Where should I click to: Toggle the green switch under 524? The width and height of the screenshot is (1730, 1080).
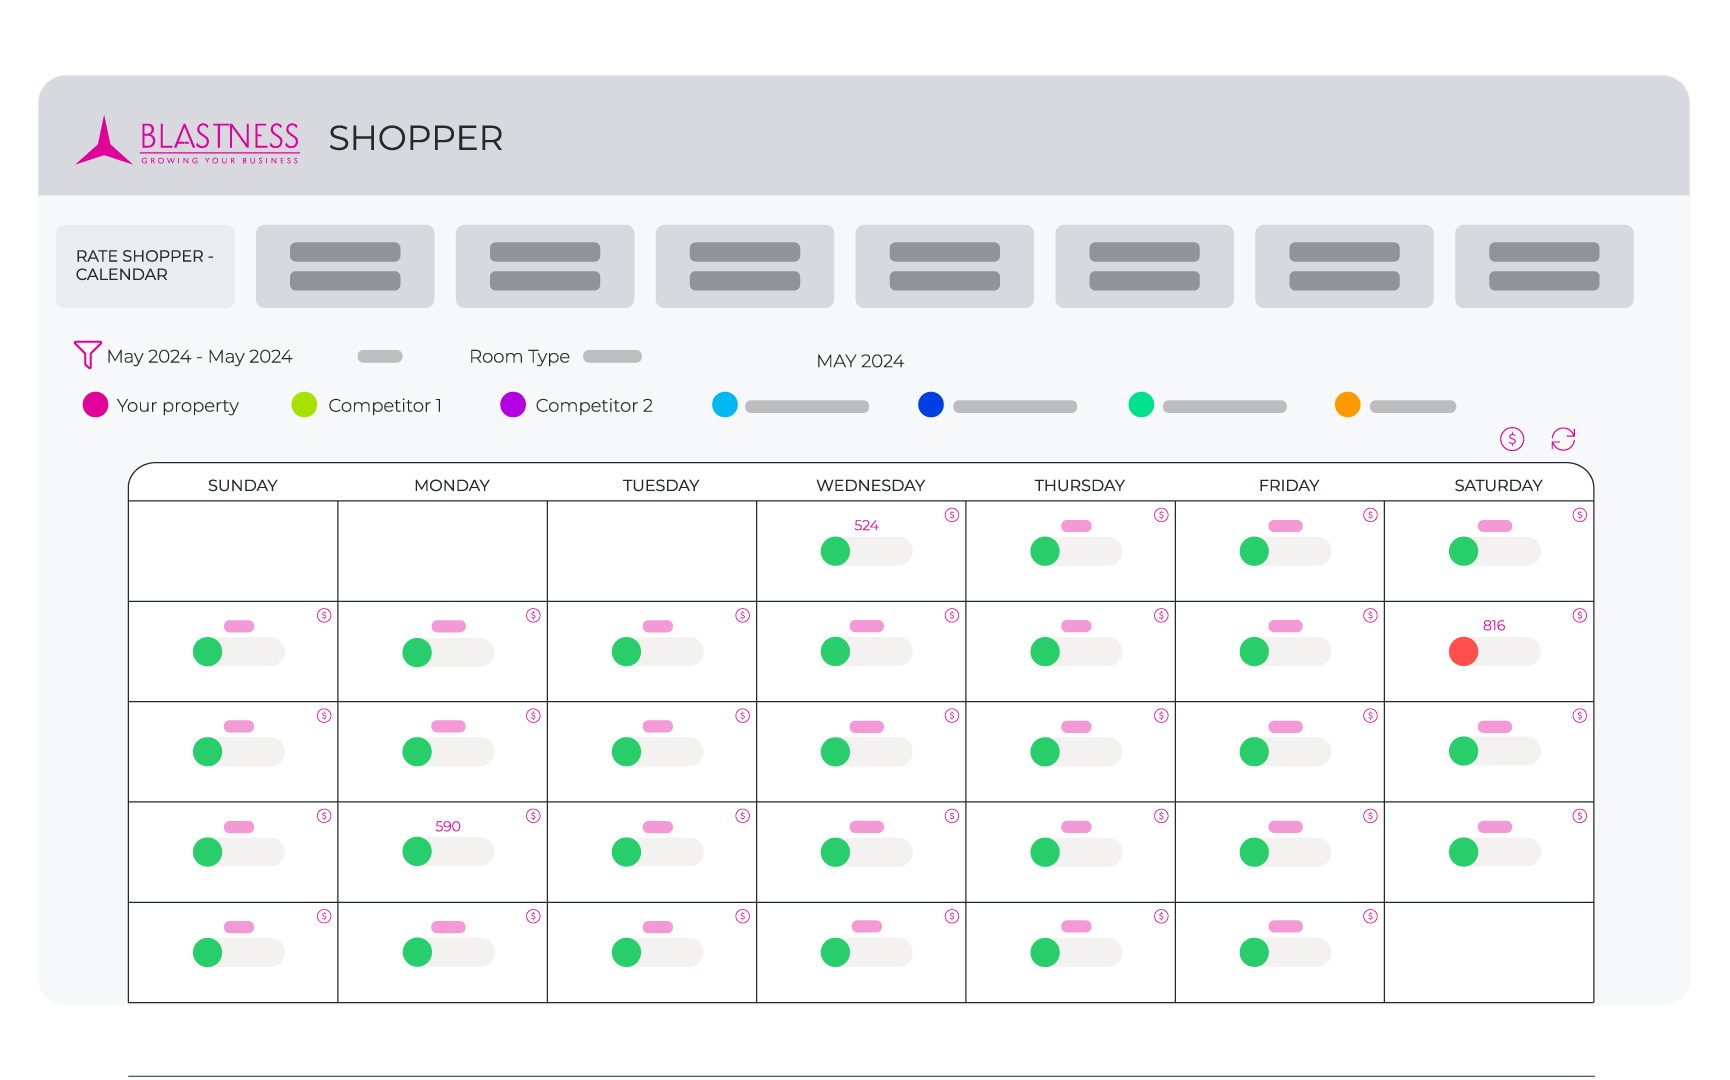coord(866,551)
